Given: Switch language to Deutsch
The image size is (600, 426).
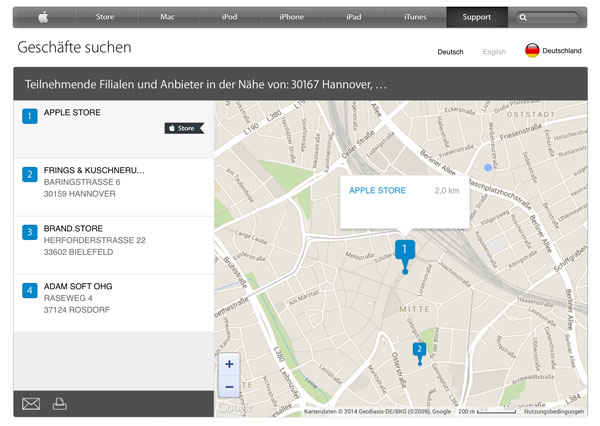Looking at the screenshot, I should point(450,52).
